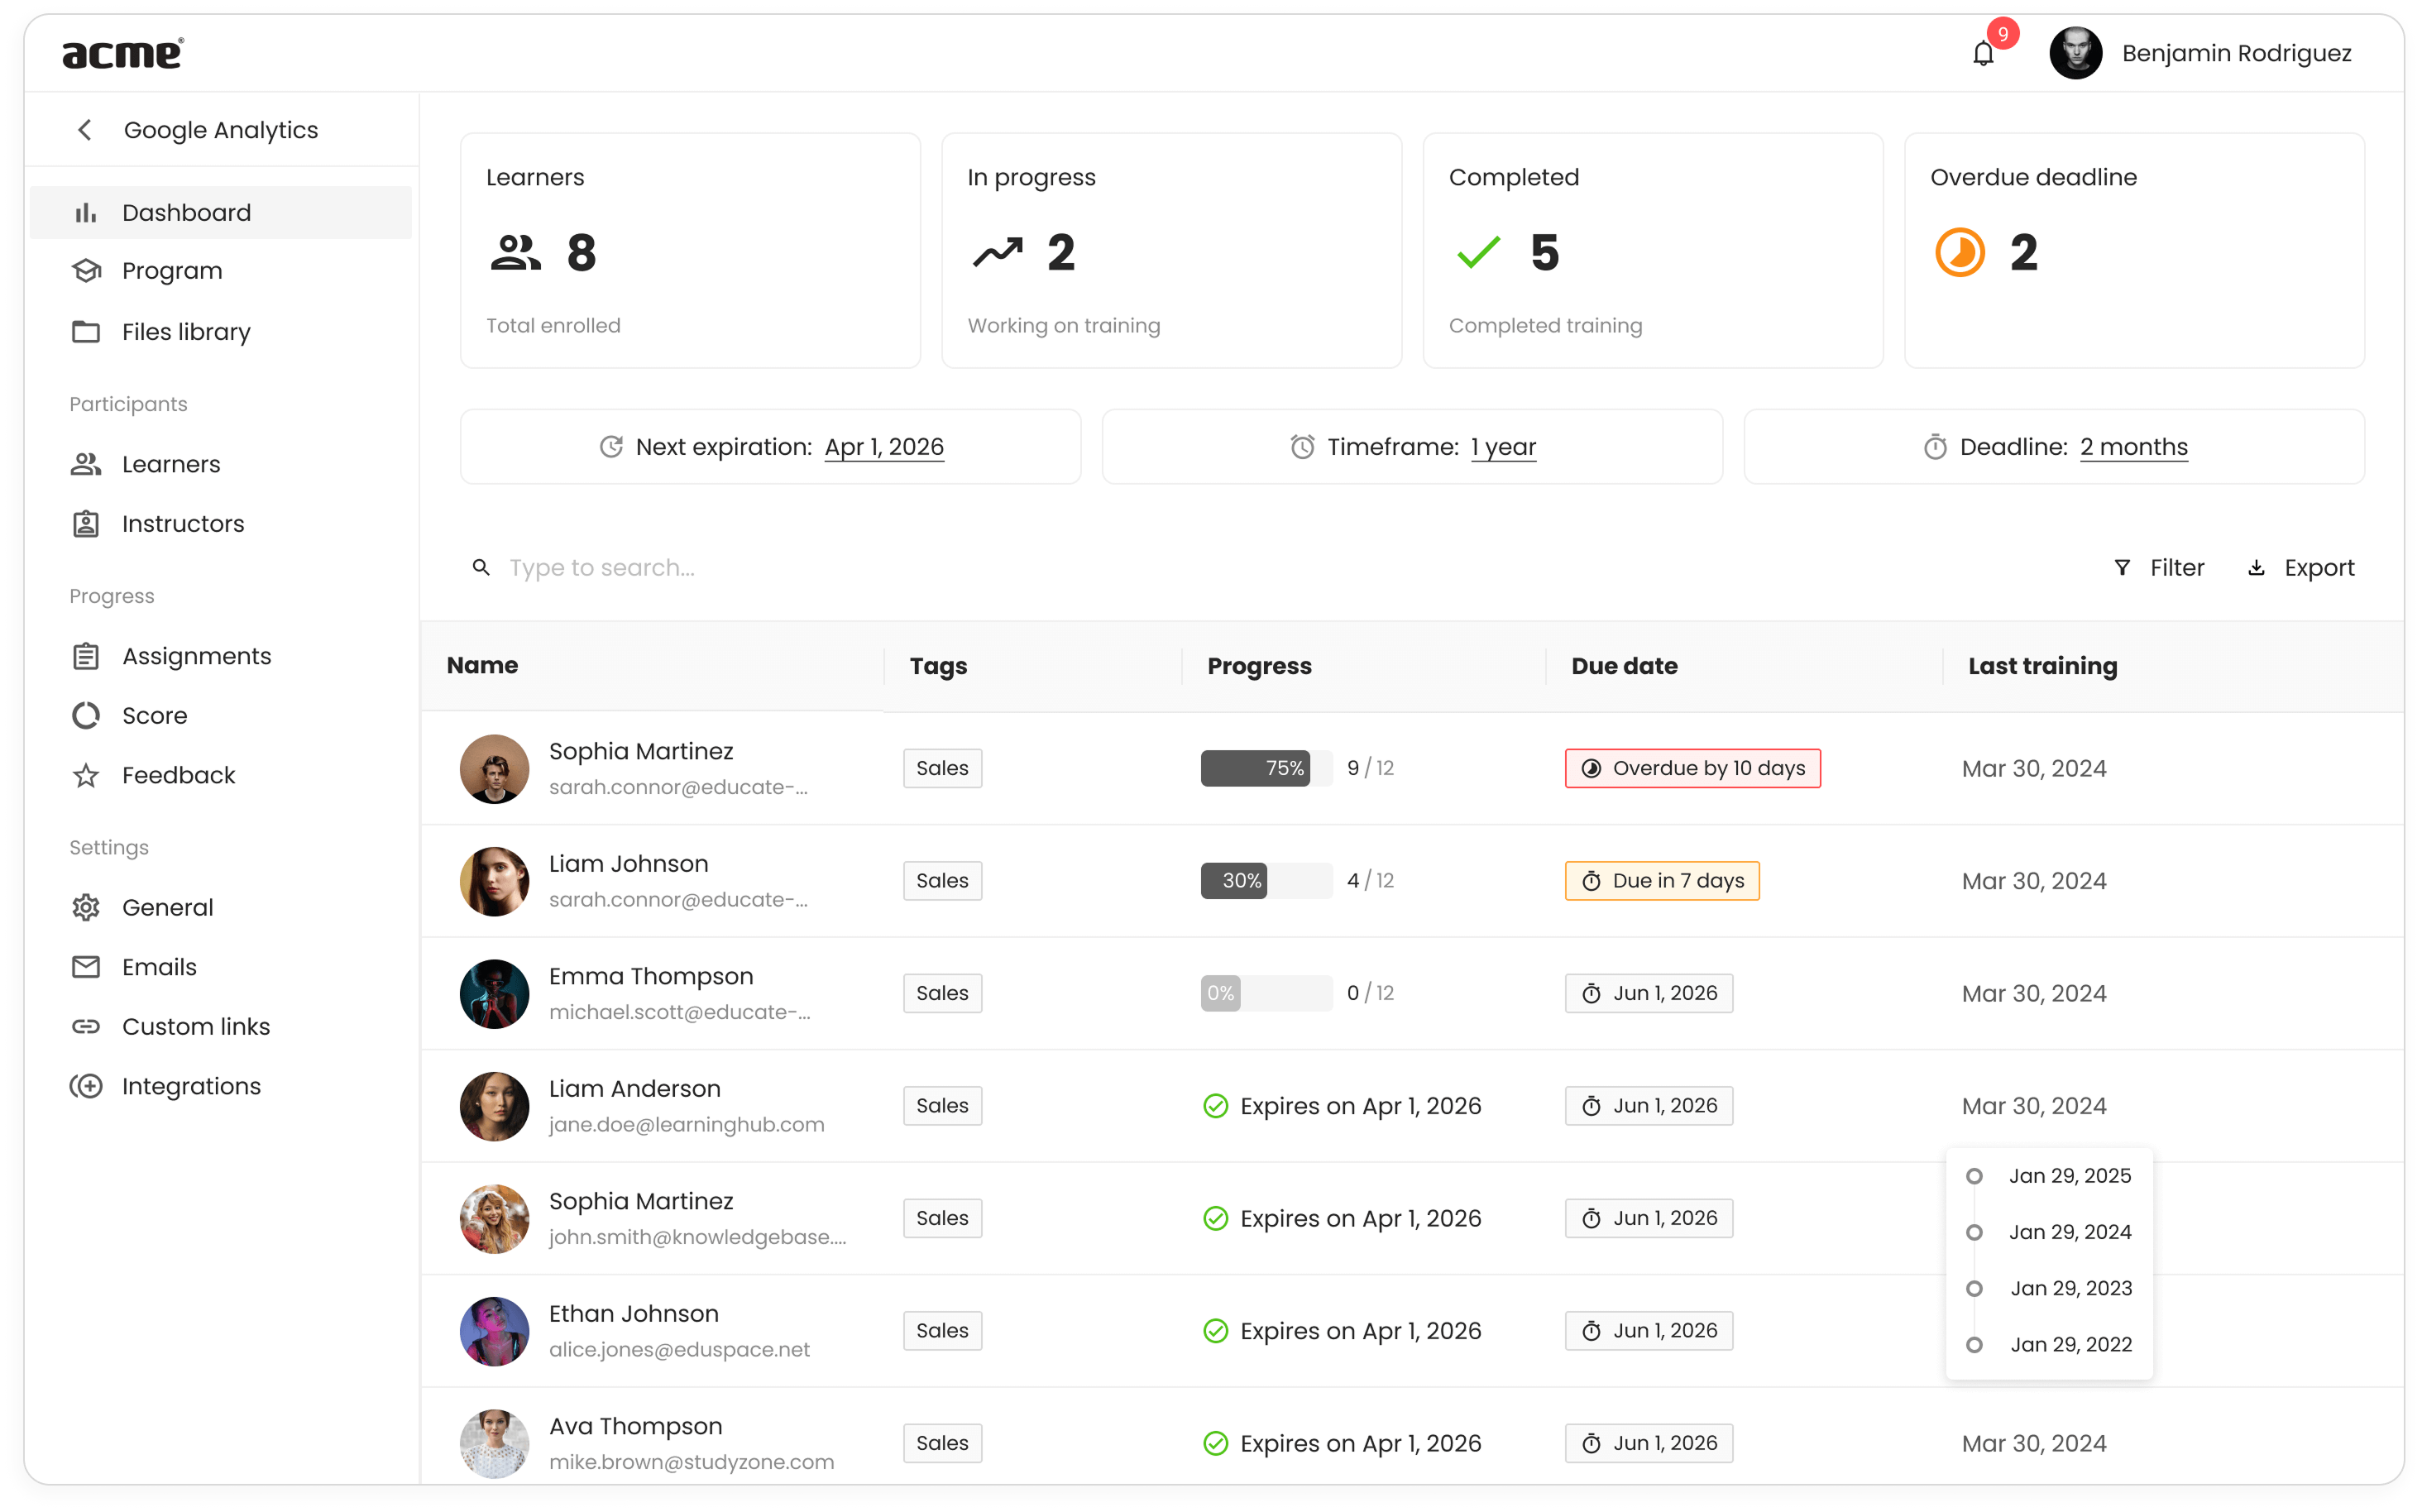This screenshot has height=1512, width=2422.
Task: Go to Files library in sidebar
Action: pos(186,332)
